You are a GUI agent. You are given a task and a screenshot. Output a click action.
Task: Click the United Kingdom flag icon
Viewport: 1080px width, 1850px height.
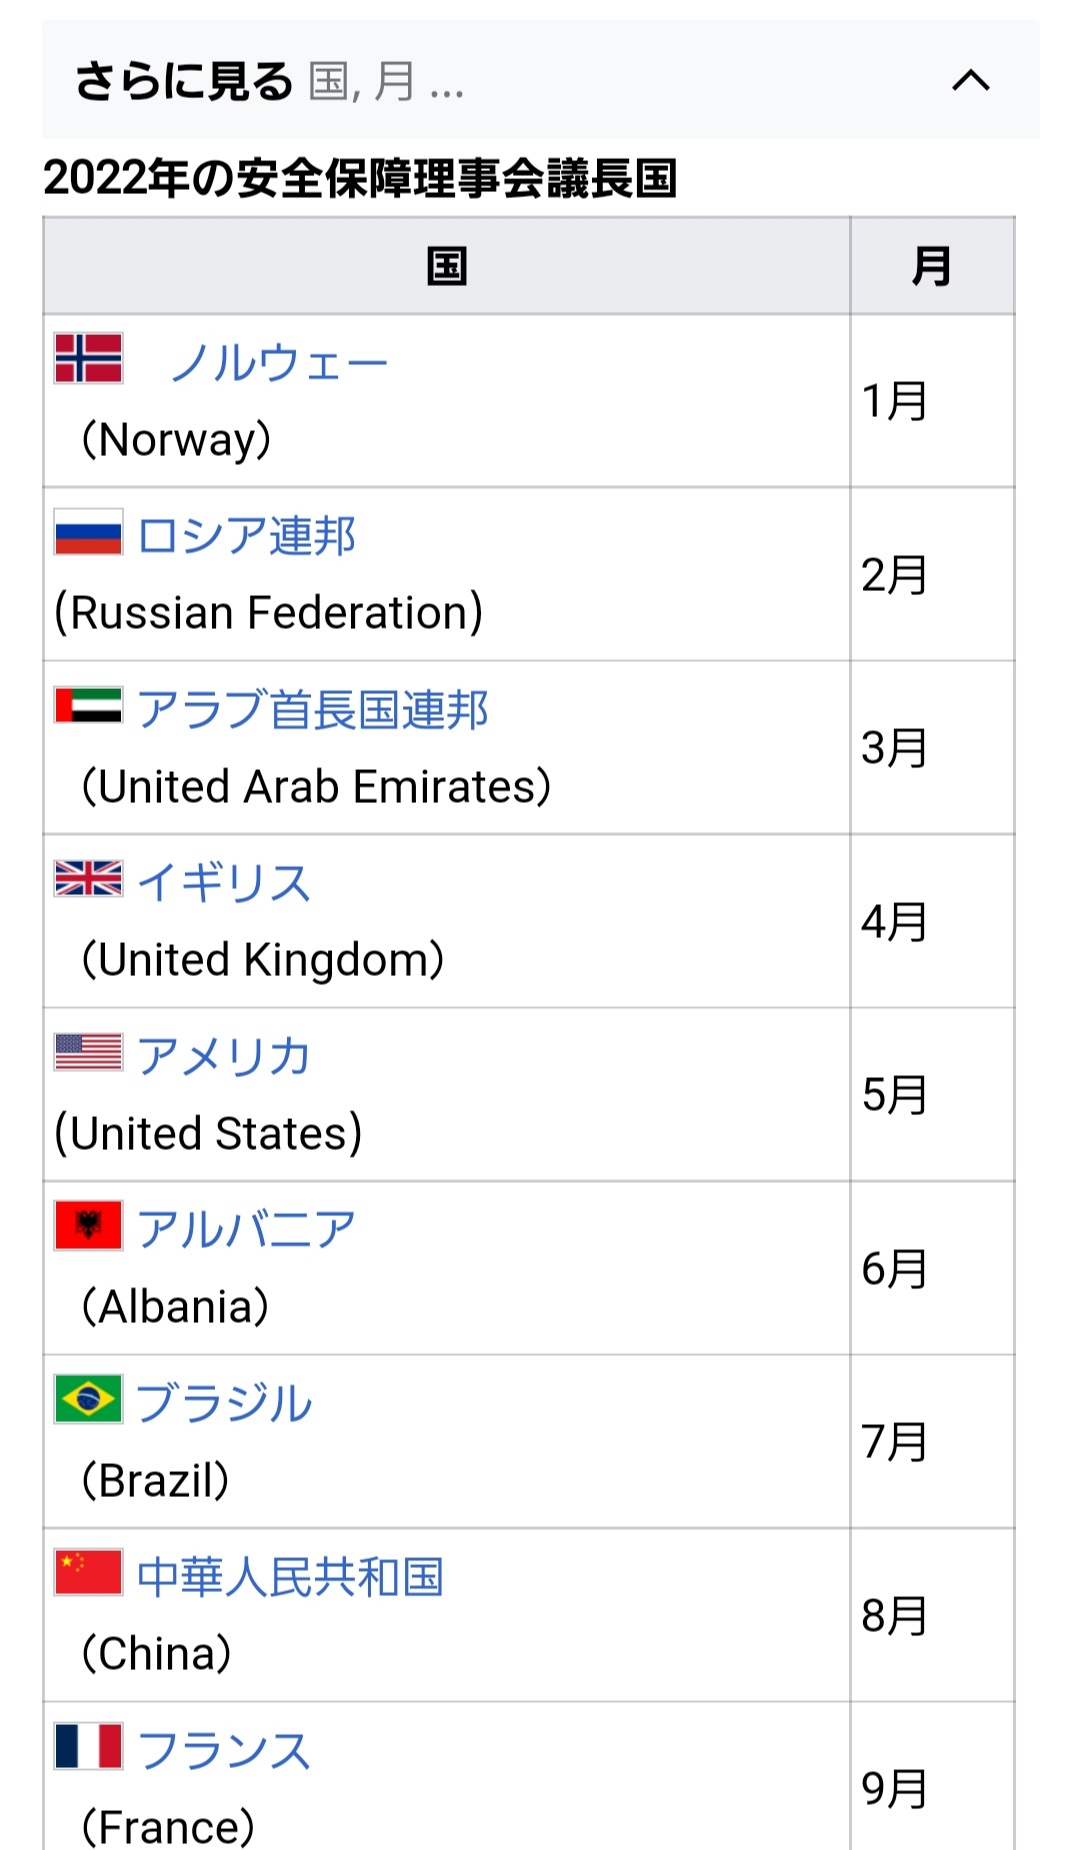click(x=89, y=879)
